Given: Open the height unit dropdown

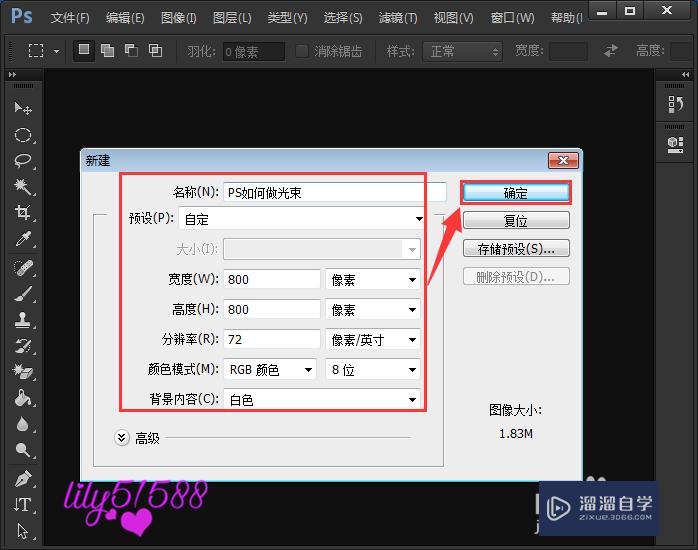Looking at the screenshot, I should coord(373,309).
